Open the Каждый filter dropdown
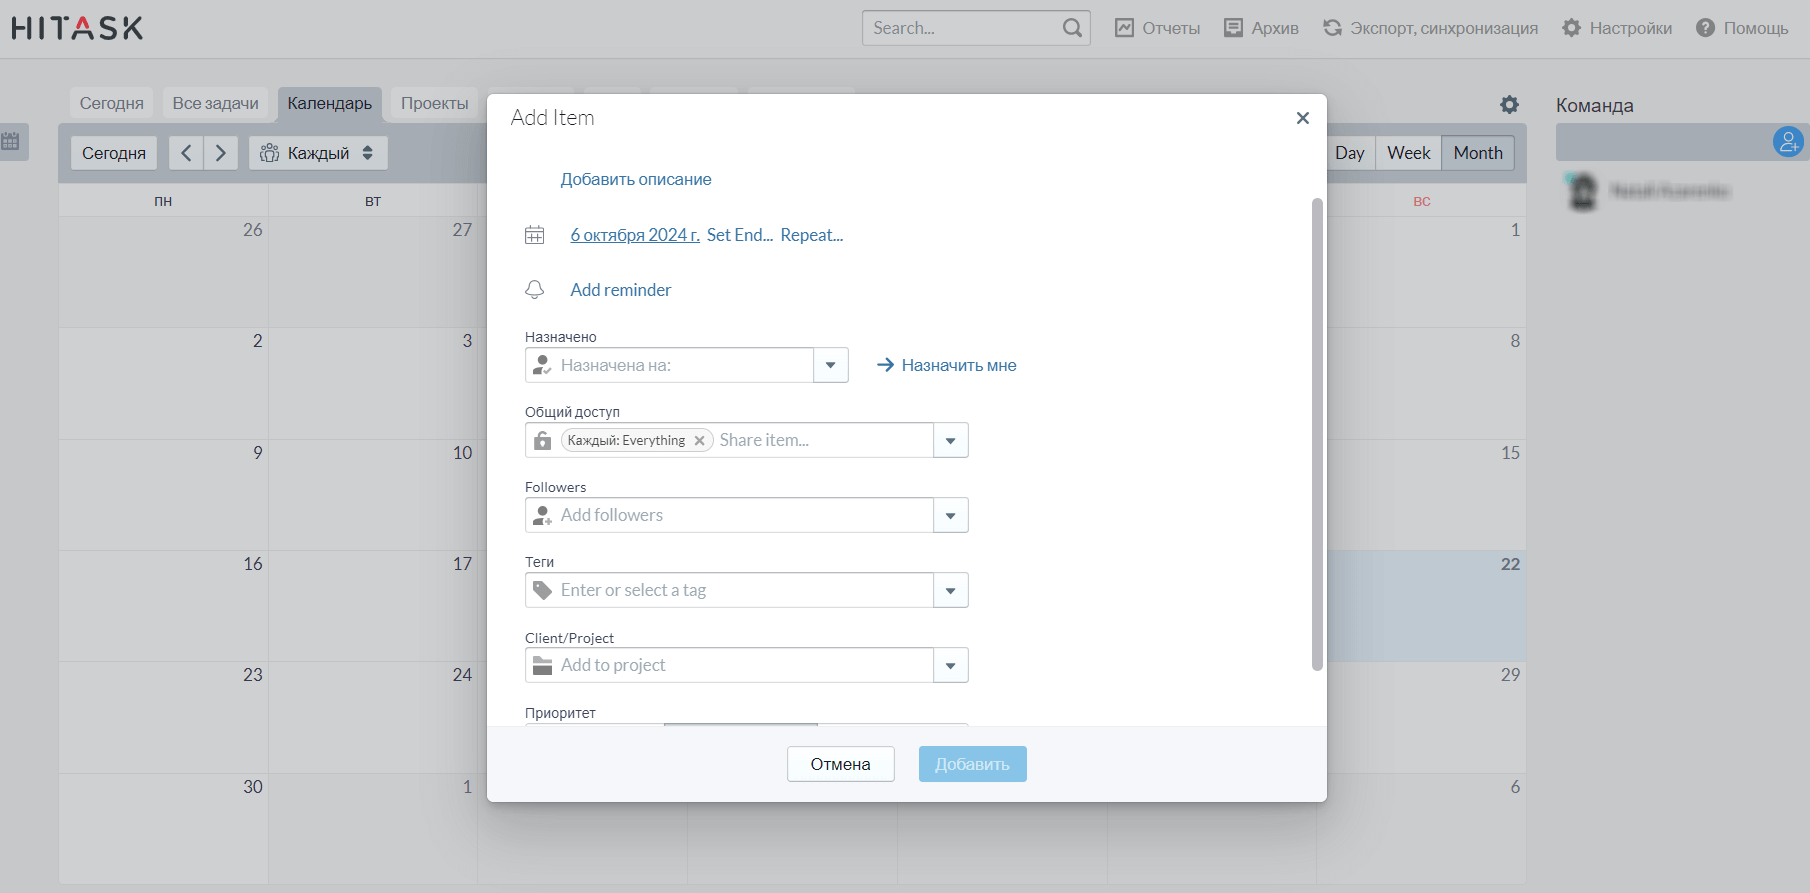The image size is (1810, 893). coord(318,153)
